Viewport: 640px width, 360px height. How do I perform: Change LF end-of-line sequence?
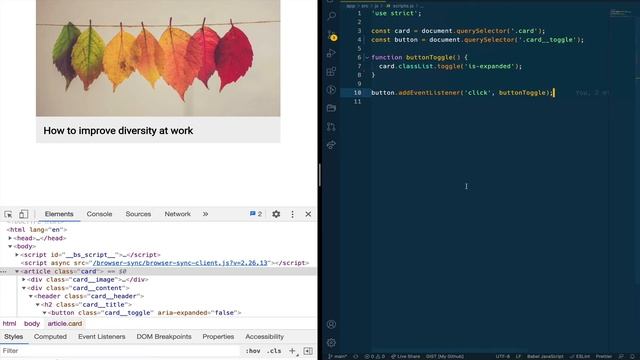coord(518,356)
